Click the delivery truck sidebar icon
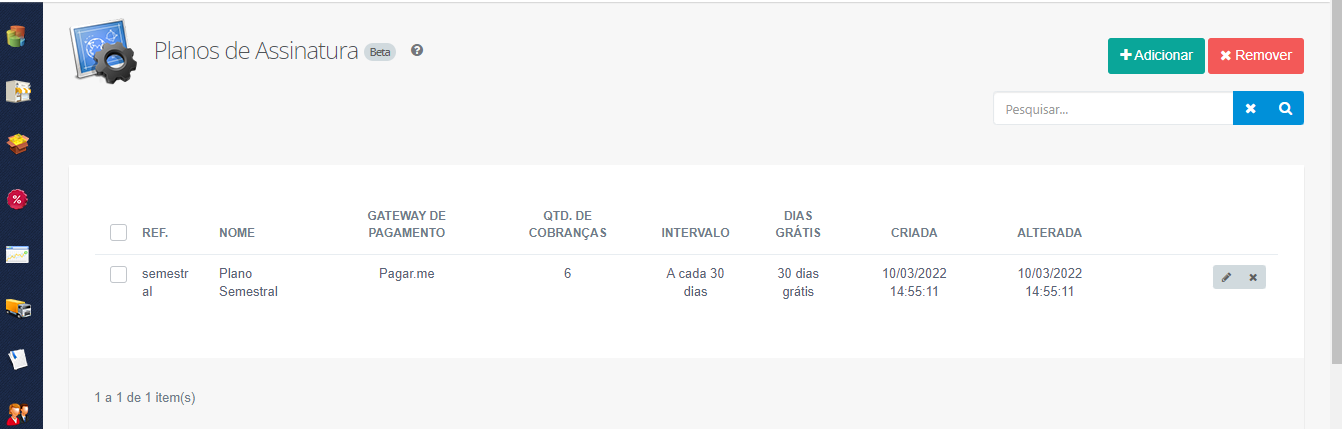The image size is (1342, 429). pyautogui.click(x=17, y=307)
